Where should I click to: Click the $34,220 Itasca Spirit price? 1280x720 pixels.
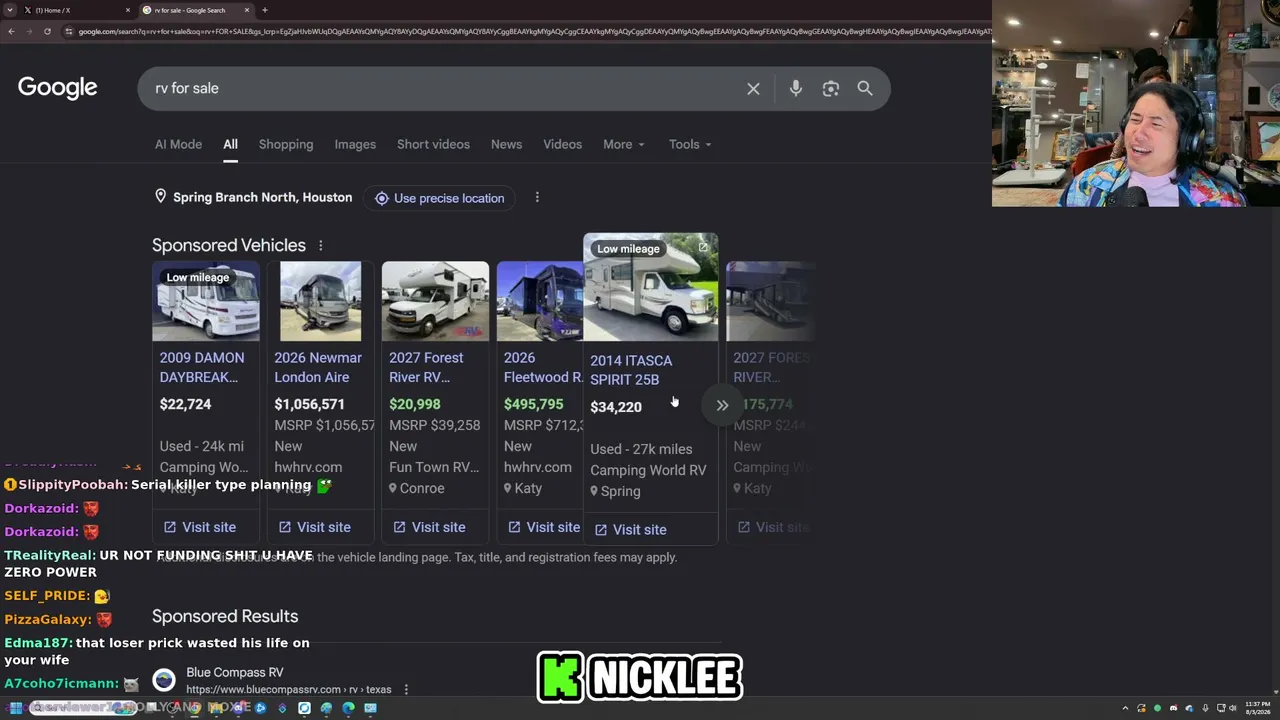click(616, 407)
